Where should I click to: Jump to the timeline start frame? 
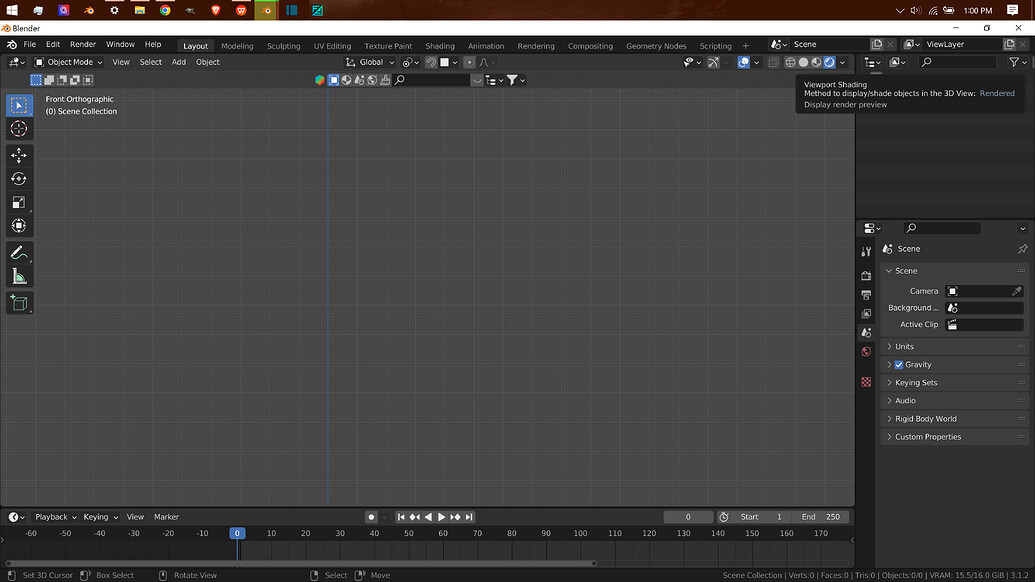pyautogui.click(x=401, y=517)
